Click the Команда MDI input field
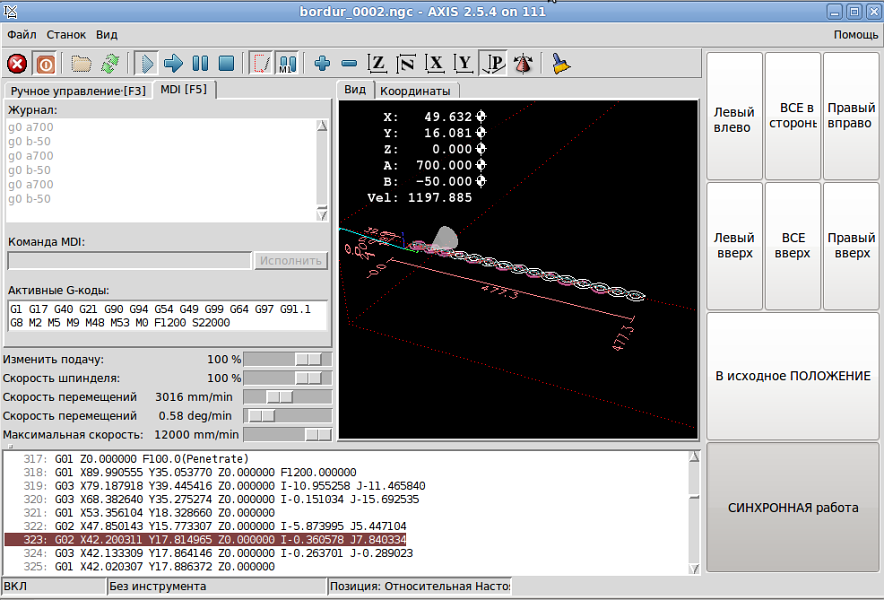 click(129, 261)
